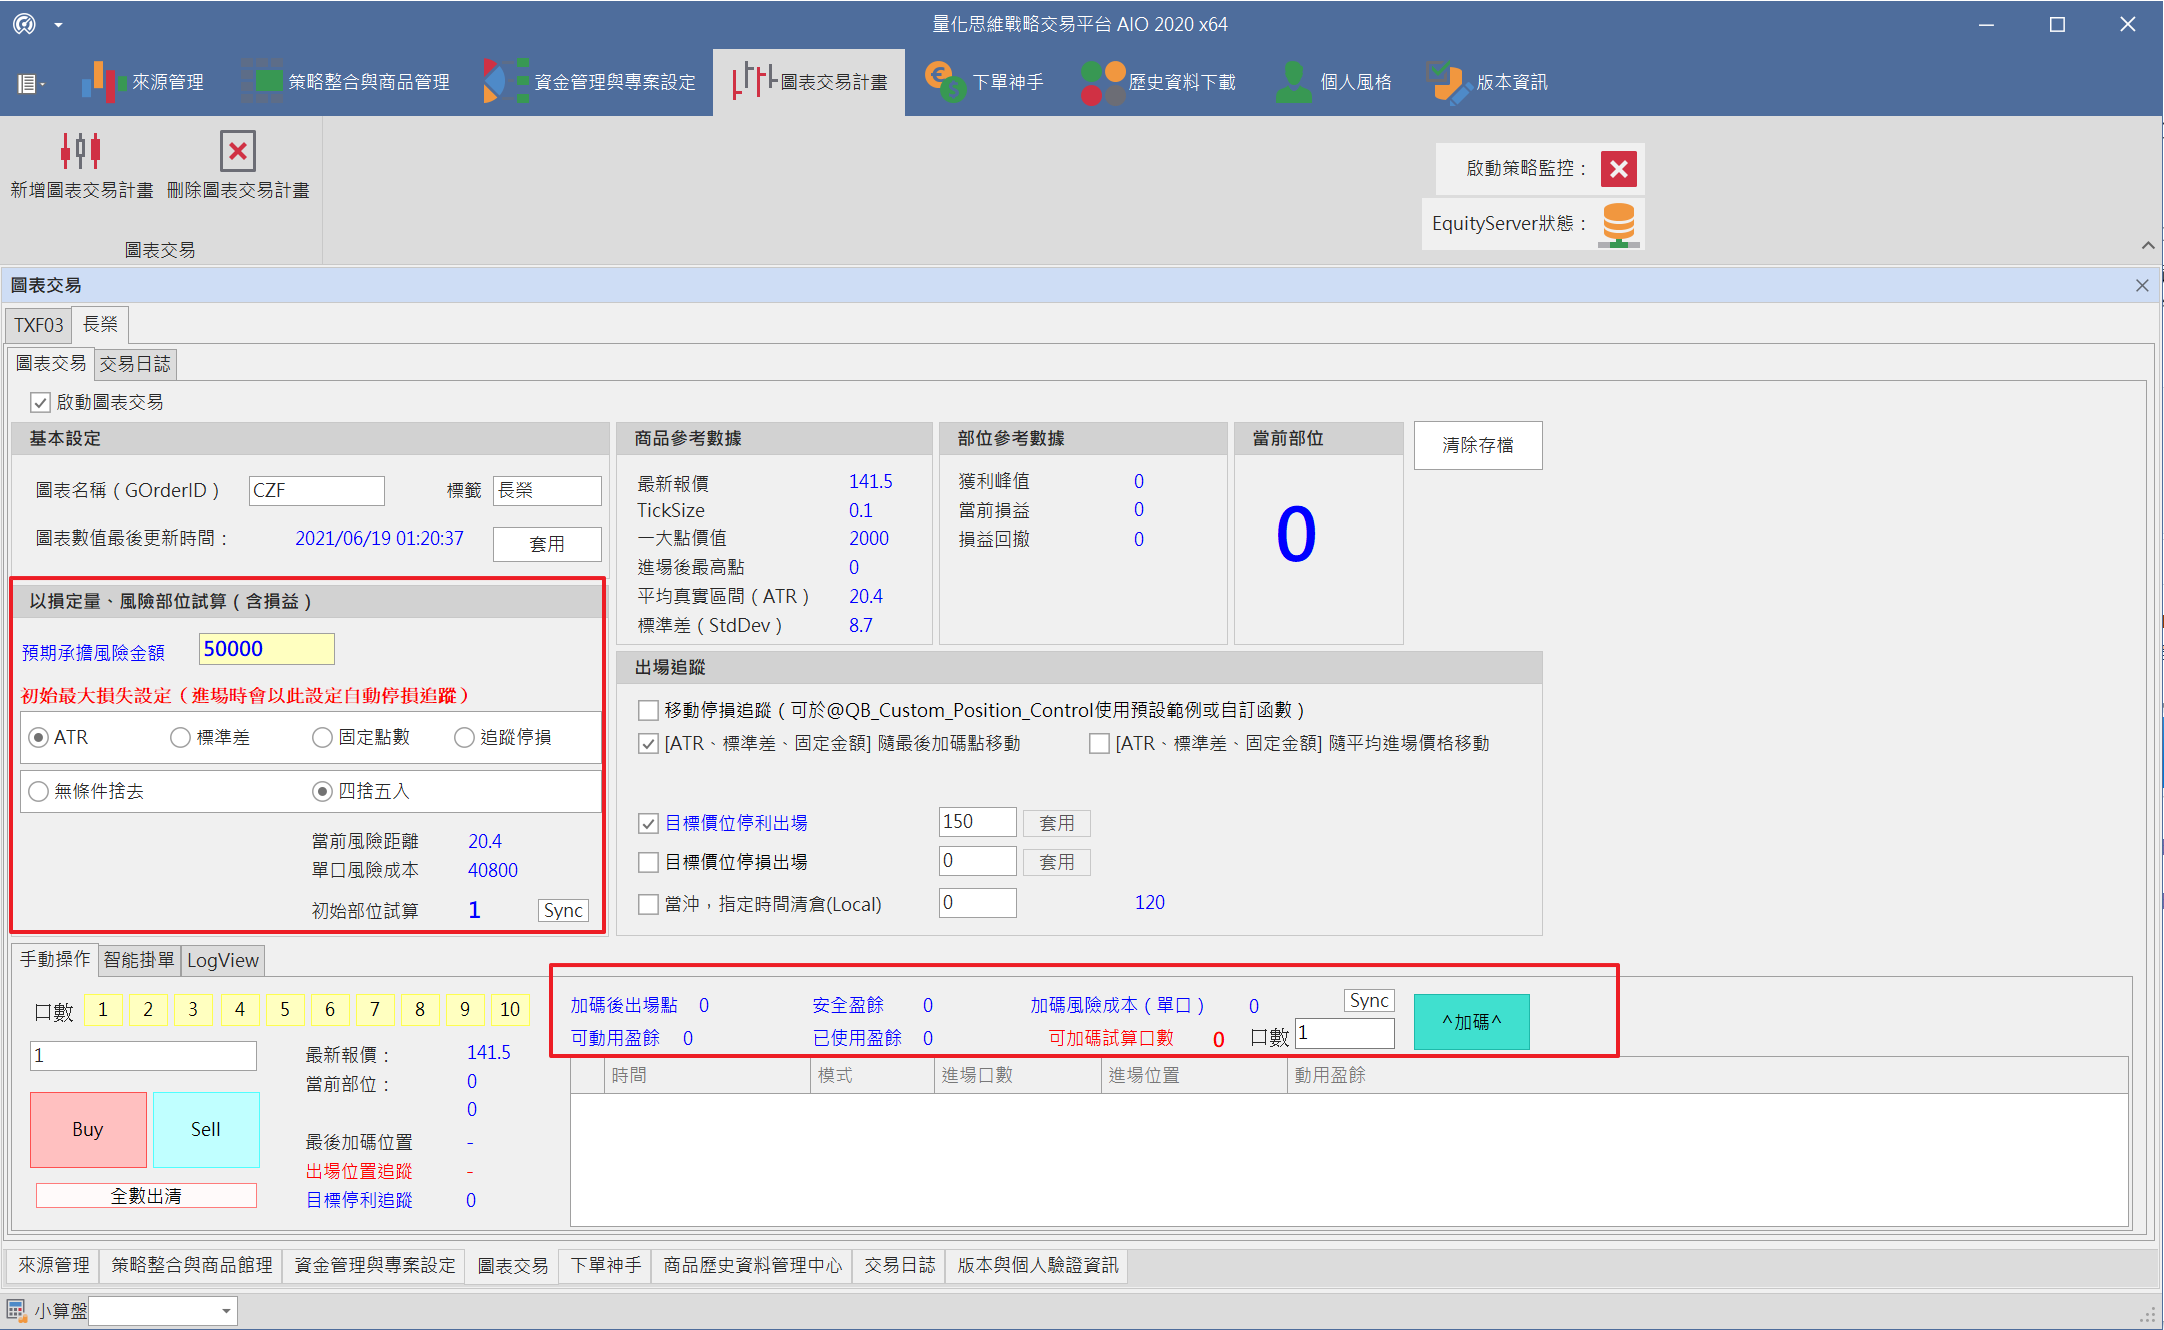Switch to the 交易日誌 tab
Screen dimensions: 2164x1330
click(135, 364)
